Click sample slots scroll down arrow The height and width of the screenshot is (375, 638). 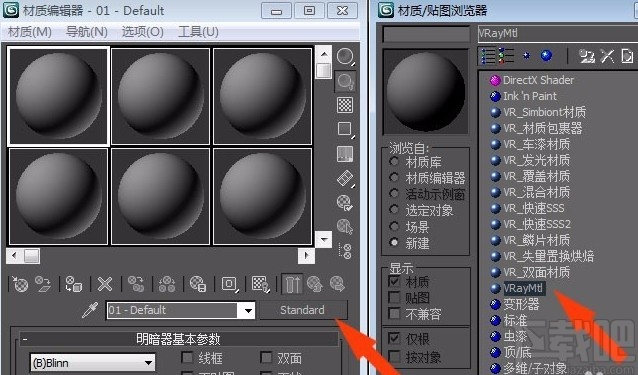point(324,239)
